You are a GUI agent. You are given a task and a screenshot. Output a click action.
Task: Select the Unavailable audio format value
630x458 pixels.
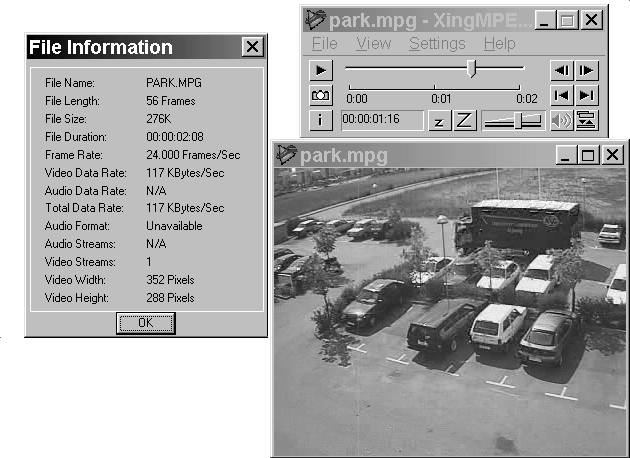click(x=174, y=226)
